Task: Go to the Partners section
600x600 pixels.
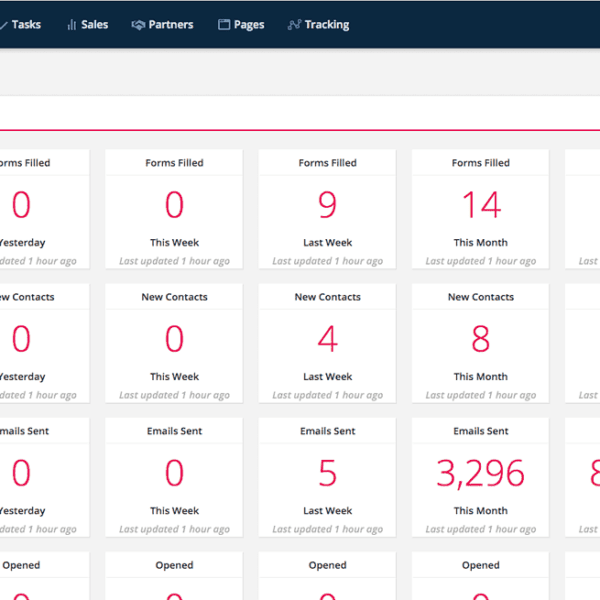Action: tap(162, 25)
